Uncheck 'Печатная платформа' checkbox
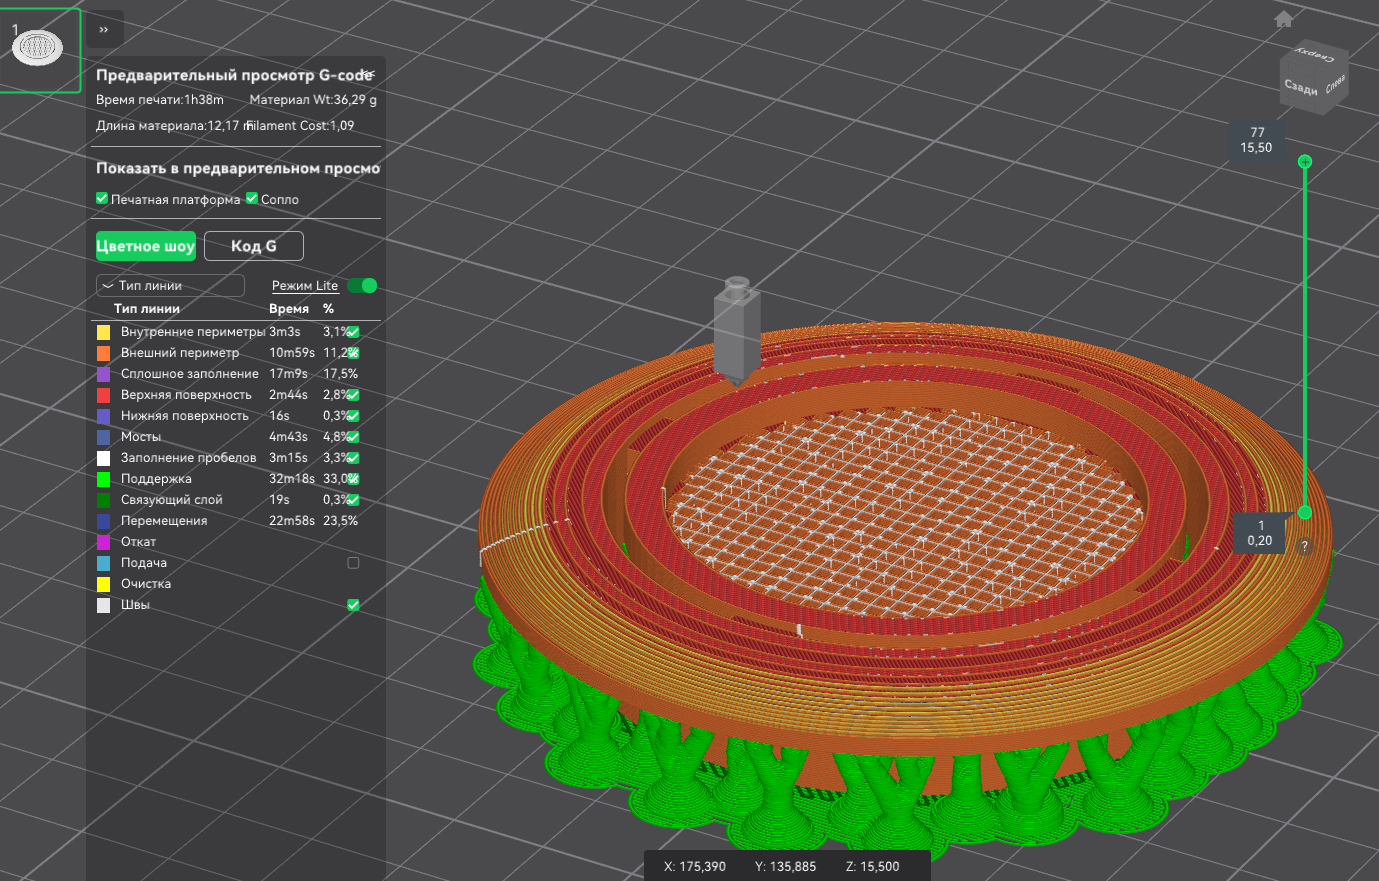The width and height of the screenshot is (1379, 881). pos(102,199)
